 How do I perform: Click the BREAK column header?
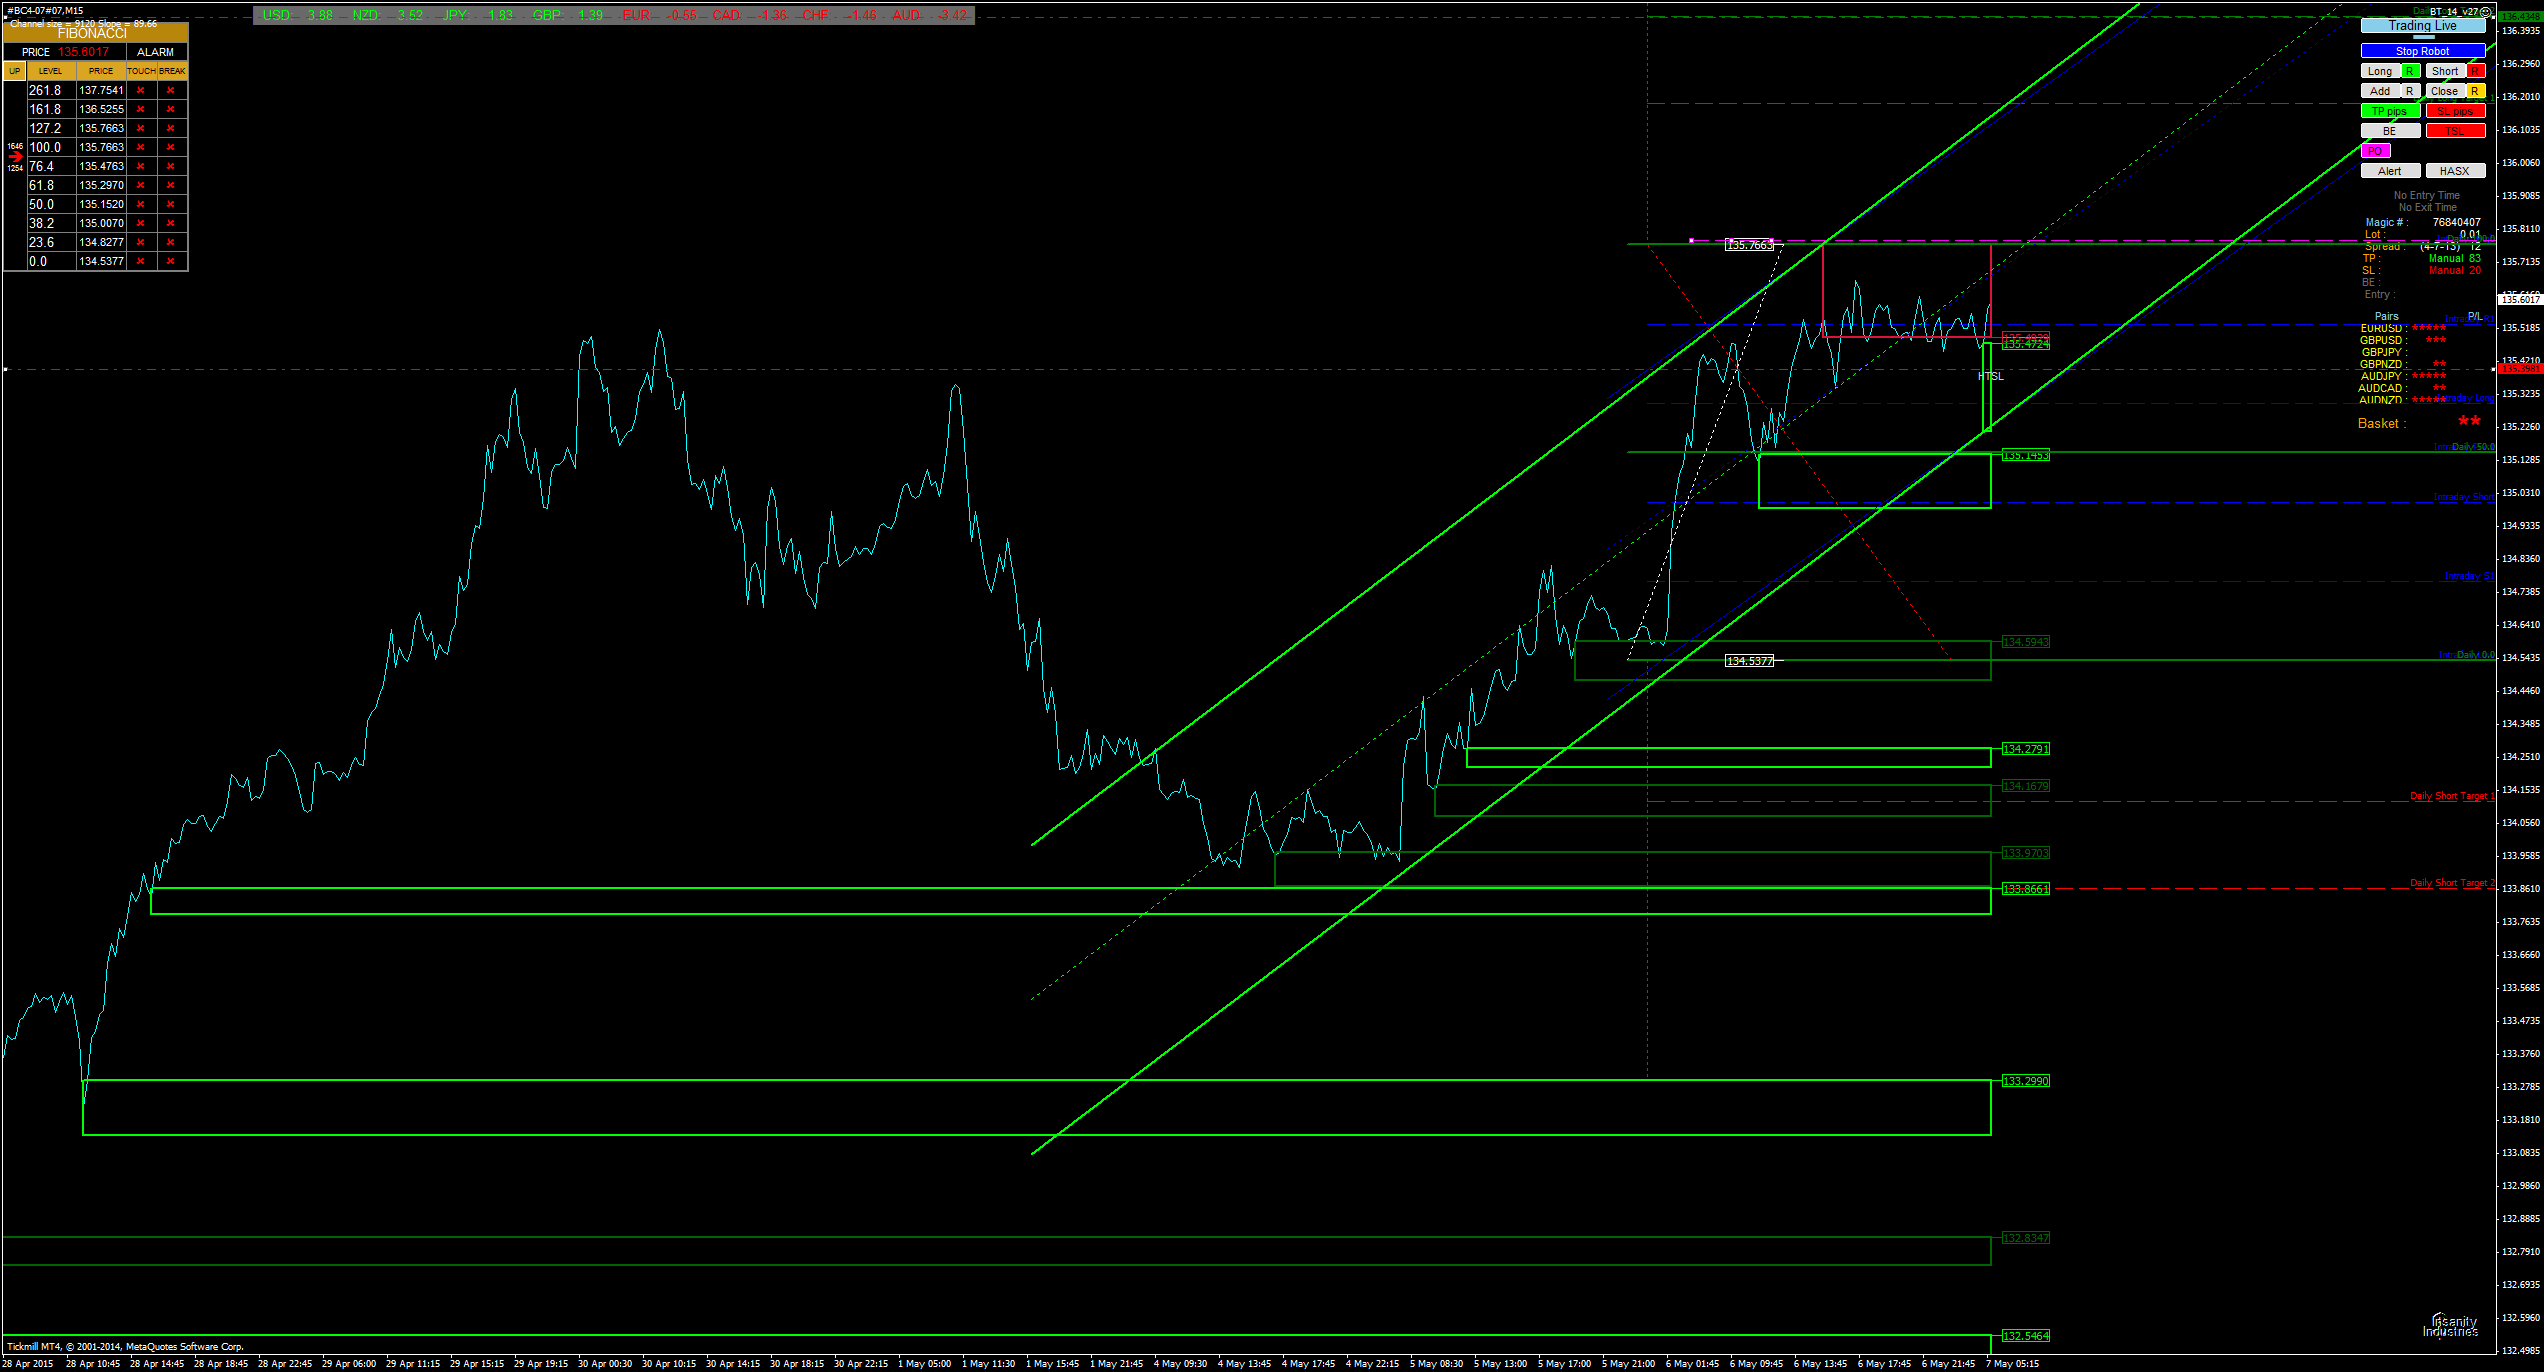pyautogui.click(x=172, y=71)
